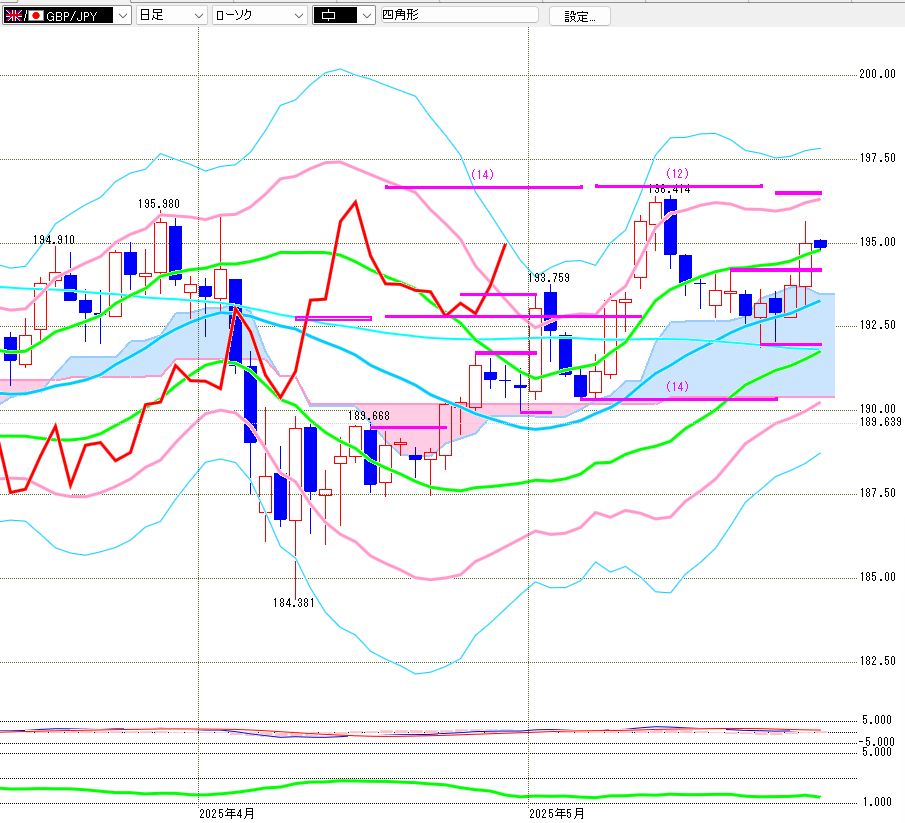The height and width of the screenshot is (823, 905).
Task: Click the 192.50 price axis label
Action: 877,325
